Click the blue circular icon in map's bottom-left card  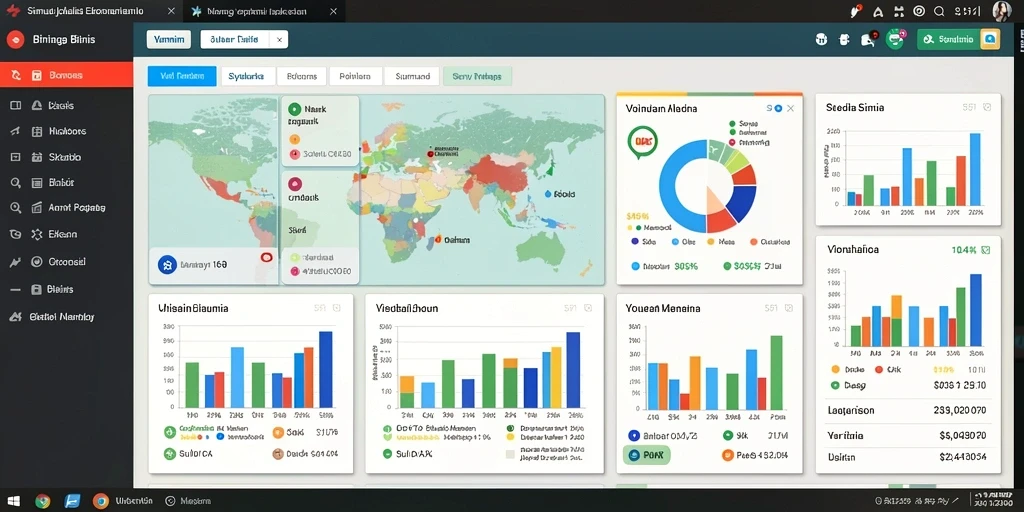pos(167,264)
